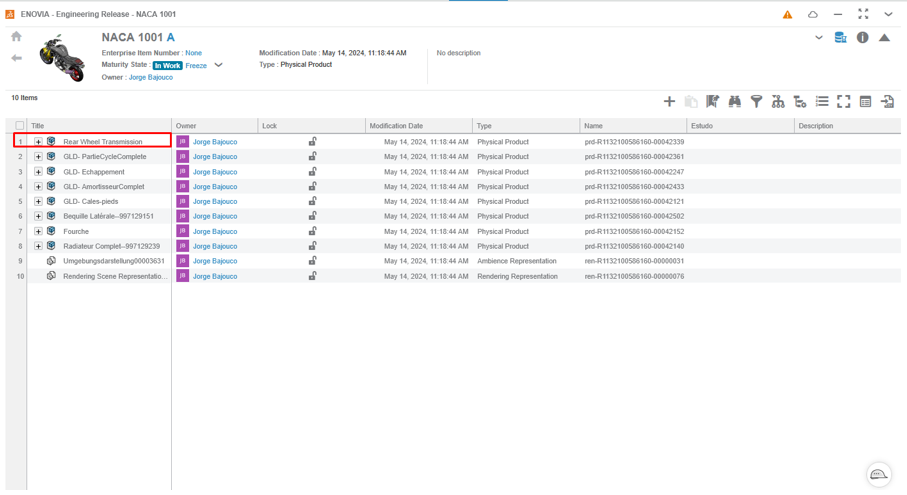Click the export icon in toolbar
This screenshot has height=495, width=907.
(887, 101)
